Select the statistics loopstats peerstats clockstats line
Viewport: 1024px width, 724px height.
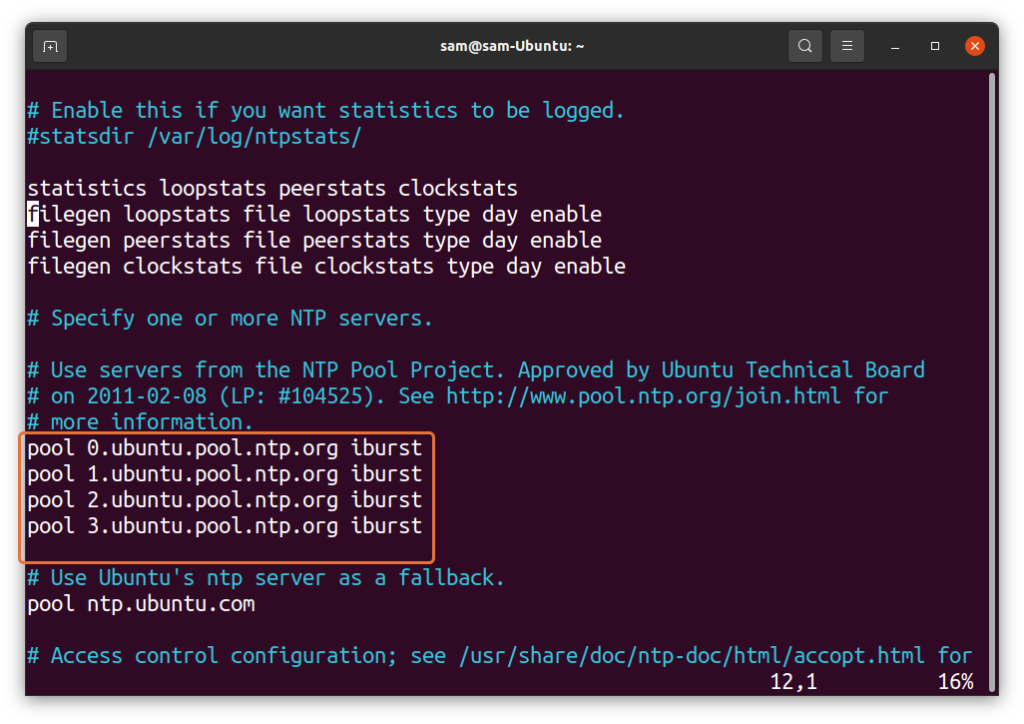[x=272, y=188]
